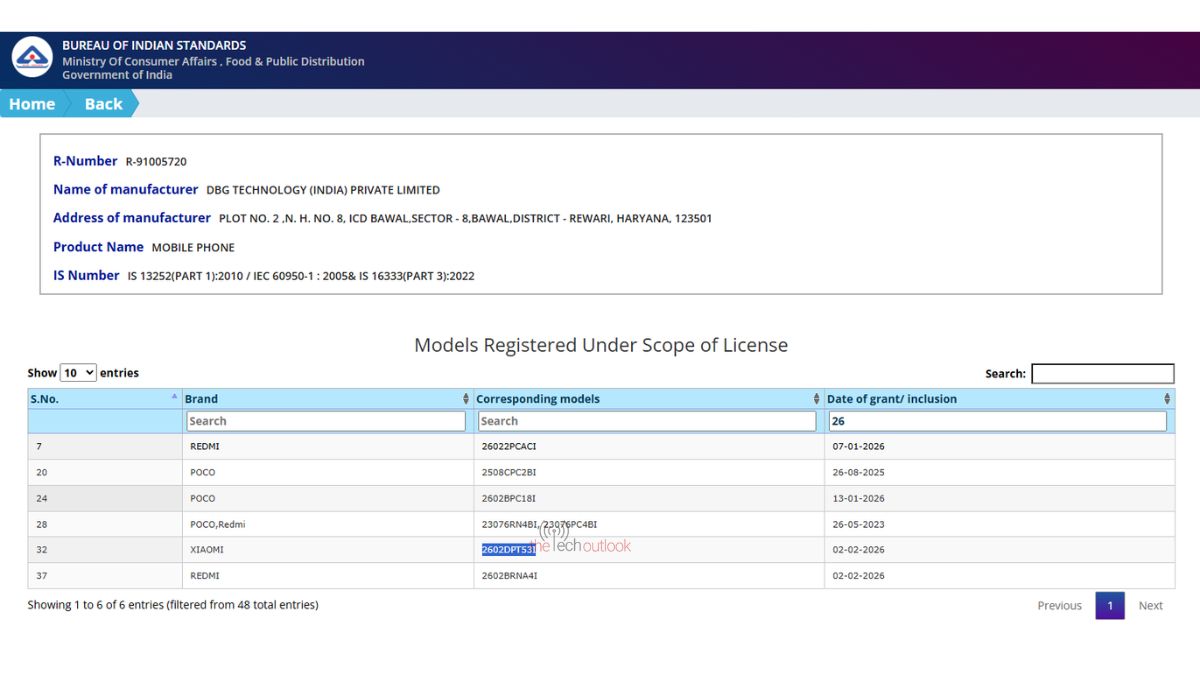Click the 13-01-2026 date cell

pyautogui.click(x=858, y=498)
